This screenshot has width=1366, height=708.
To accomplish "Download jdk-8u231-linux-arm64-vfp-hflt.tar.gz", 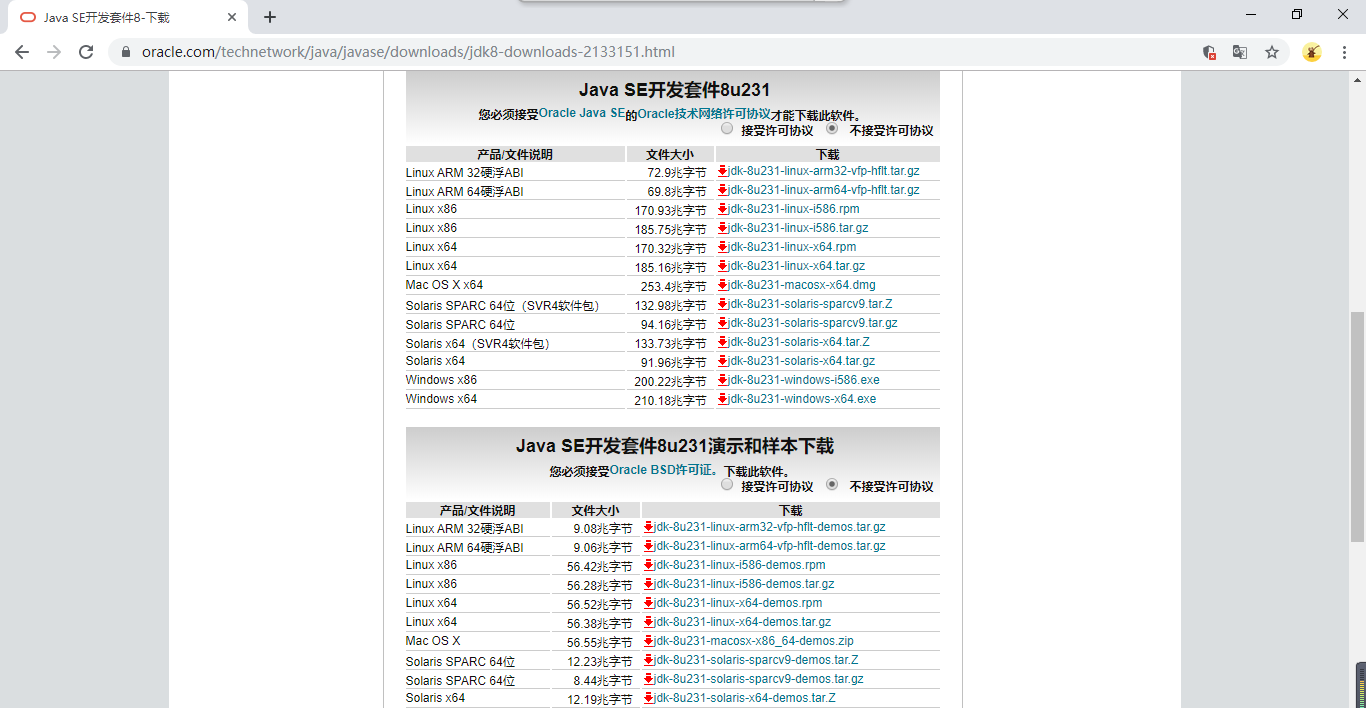I will (x=824, y=190).
